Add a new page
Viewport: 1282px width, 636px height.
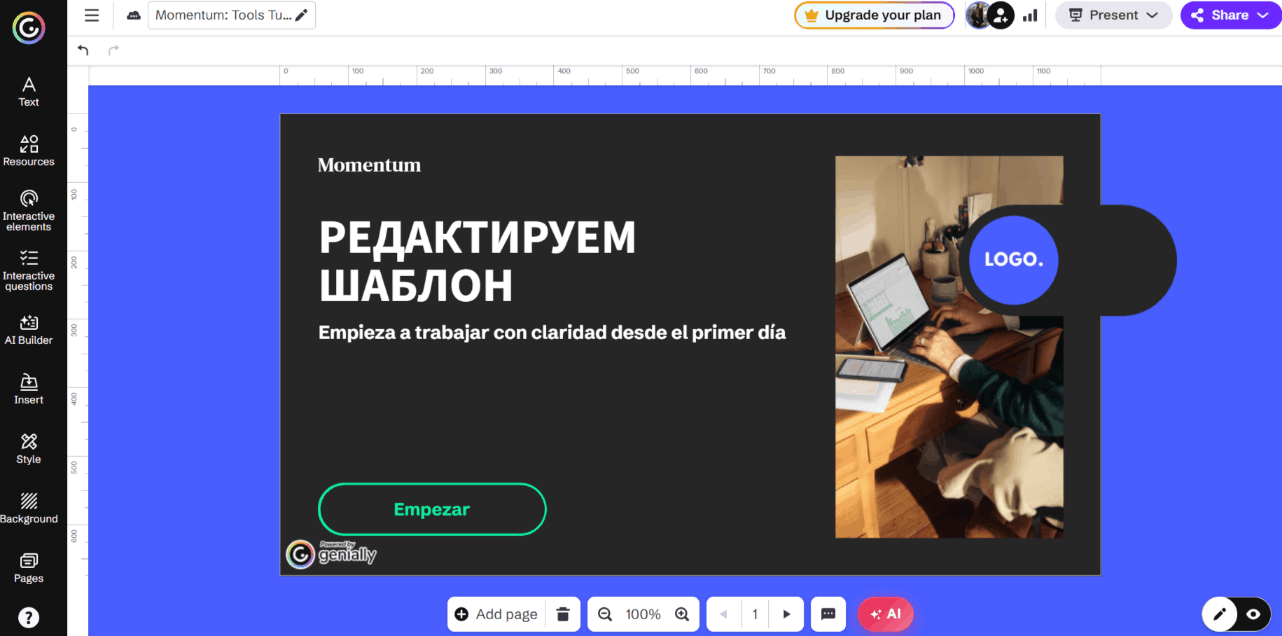click(496, 614)
